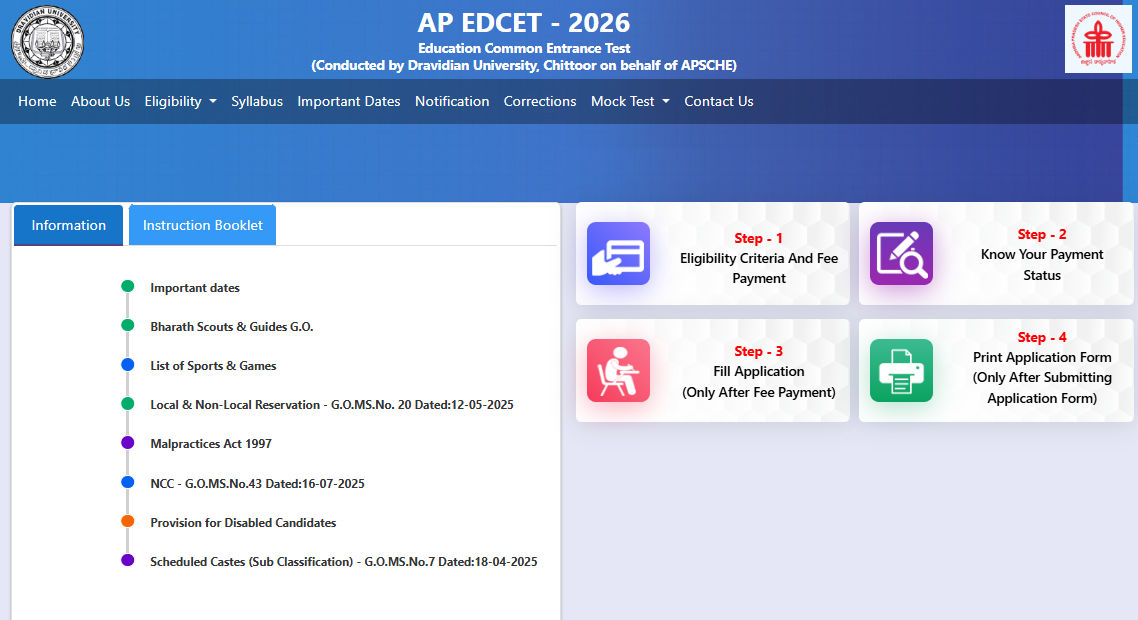
Task: Open the About Us page
Action: tap(100, 102)
